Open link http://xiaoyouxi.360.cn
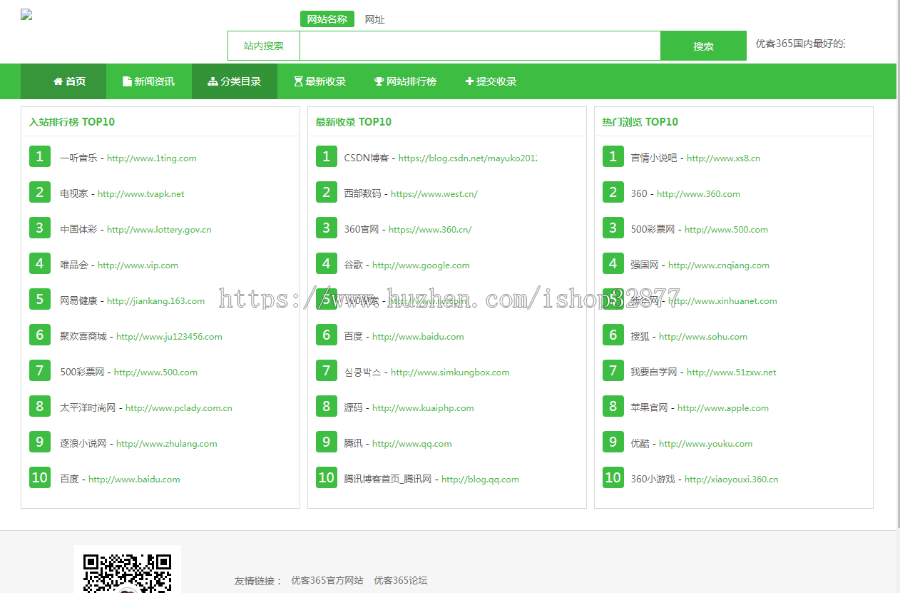The width and height of the screenshot is (900, 593). click(731, 479)
